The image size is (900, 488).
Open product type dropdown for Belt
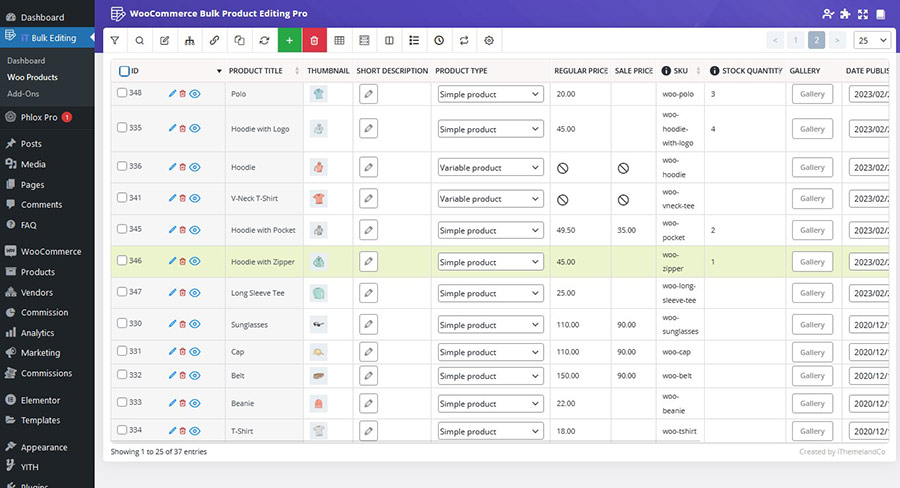pos(490,376)
